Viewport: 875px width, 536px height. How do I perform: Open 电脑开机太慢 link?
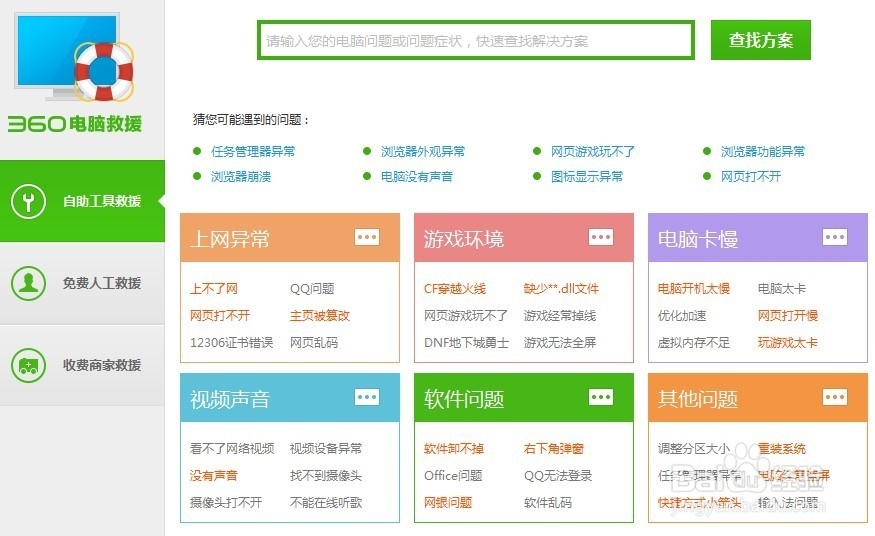[x=694, y=289]
